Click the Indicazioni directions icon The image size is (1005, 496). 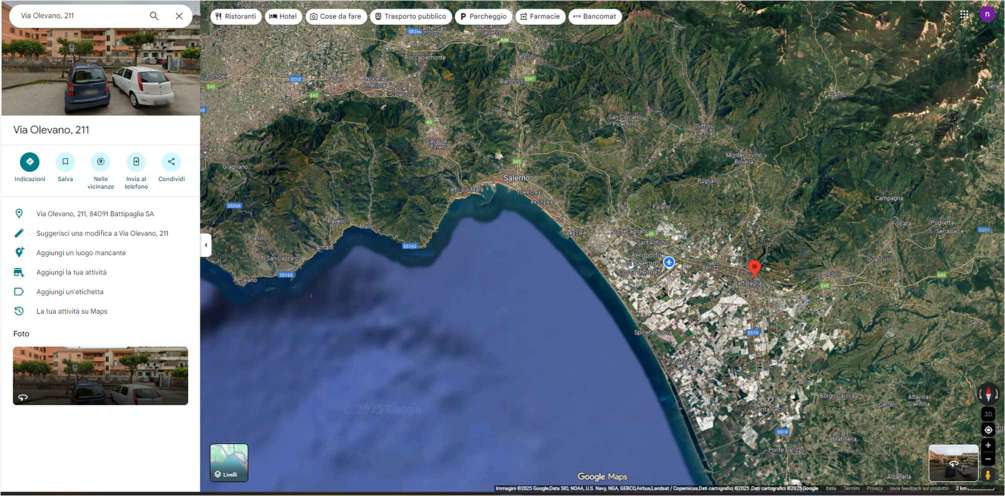point(29,162)
